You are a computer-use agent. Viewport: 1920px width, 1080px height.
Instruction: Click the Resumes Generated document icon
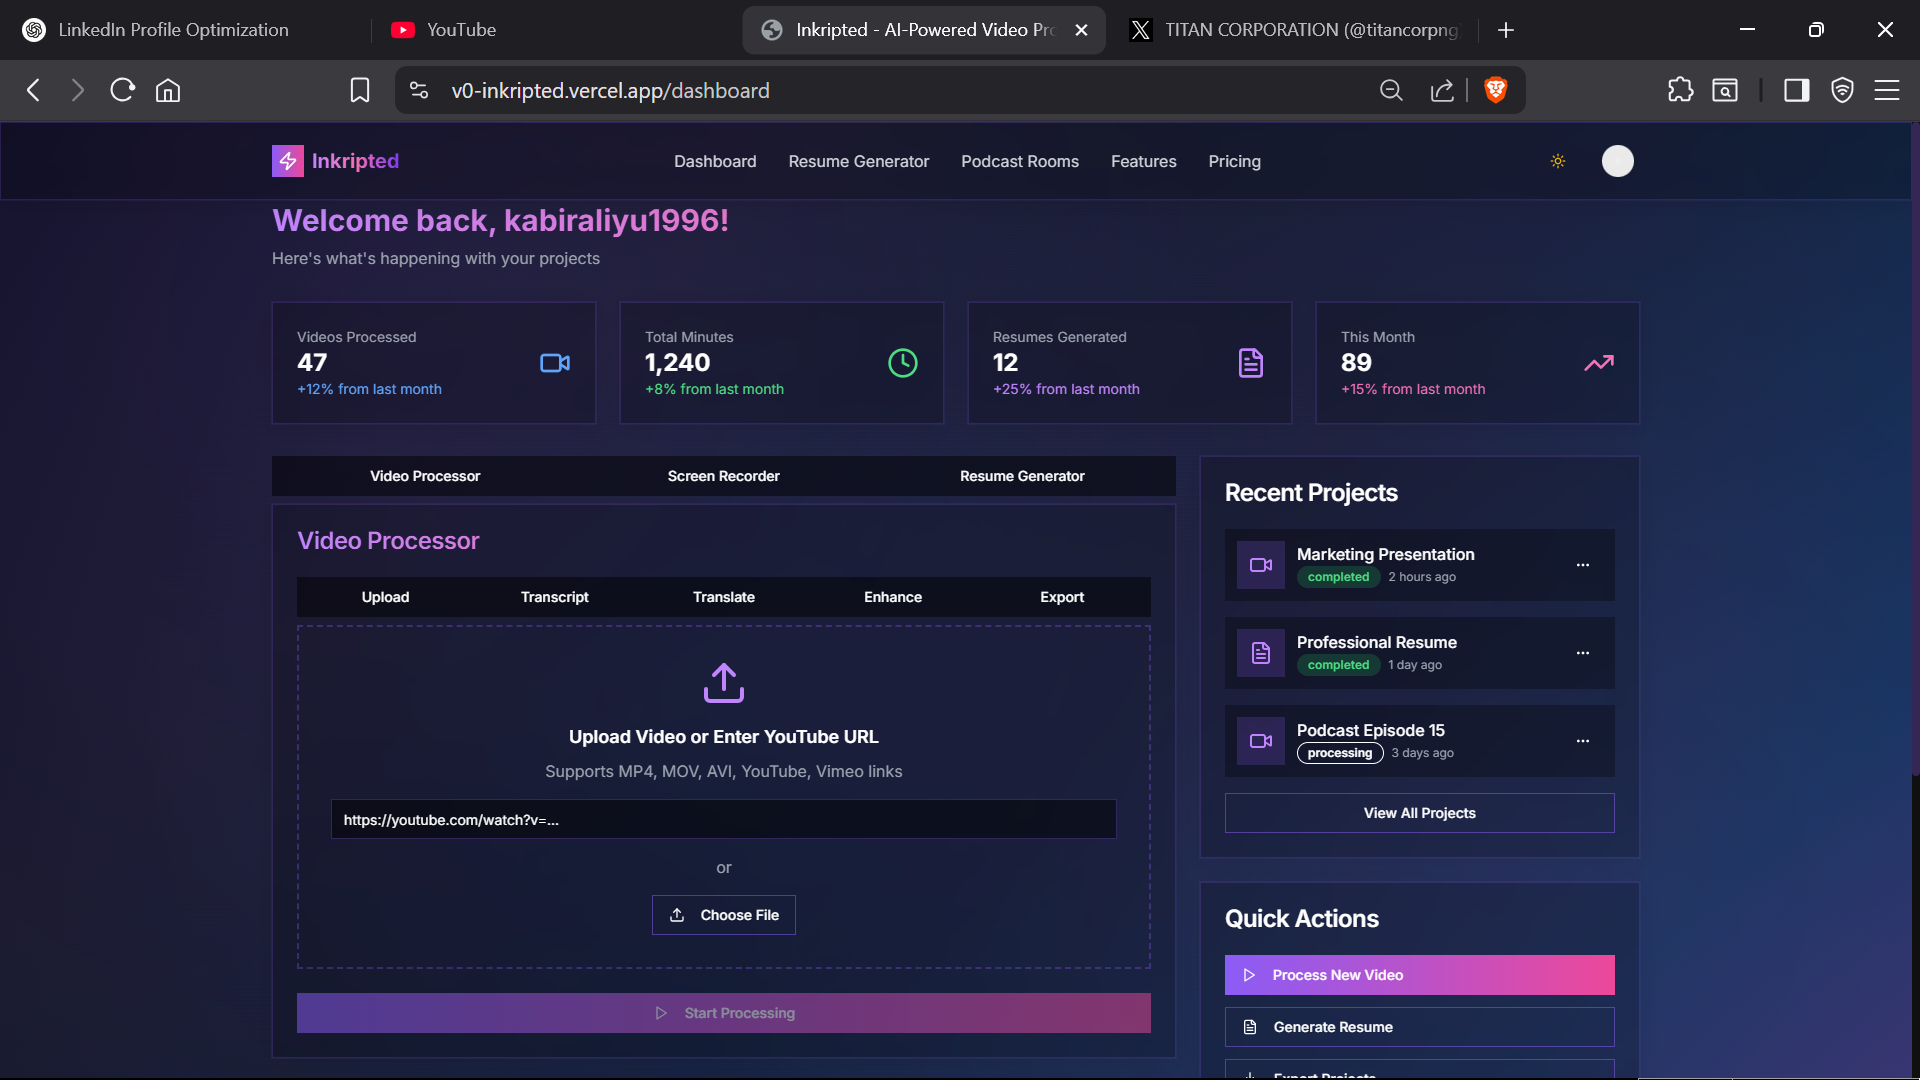click(x=1251, y=363)
